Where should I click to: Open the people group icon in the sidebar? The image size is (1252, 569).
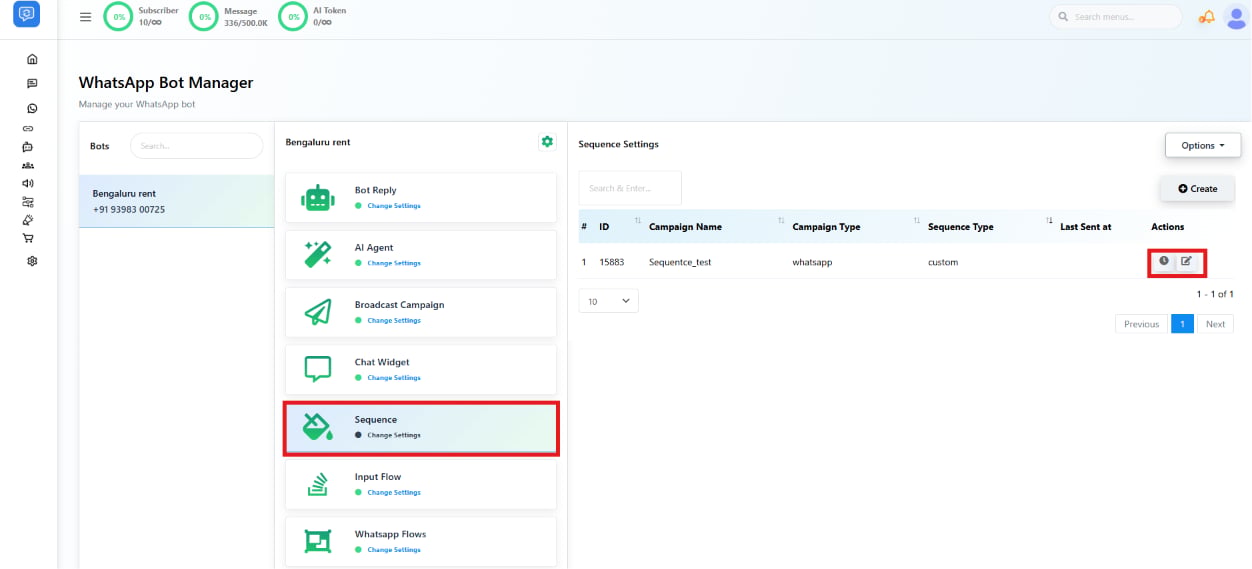point(28,165)
